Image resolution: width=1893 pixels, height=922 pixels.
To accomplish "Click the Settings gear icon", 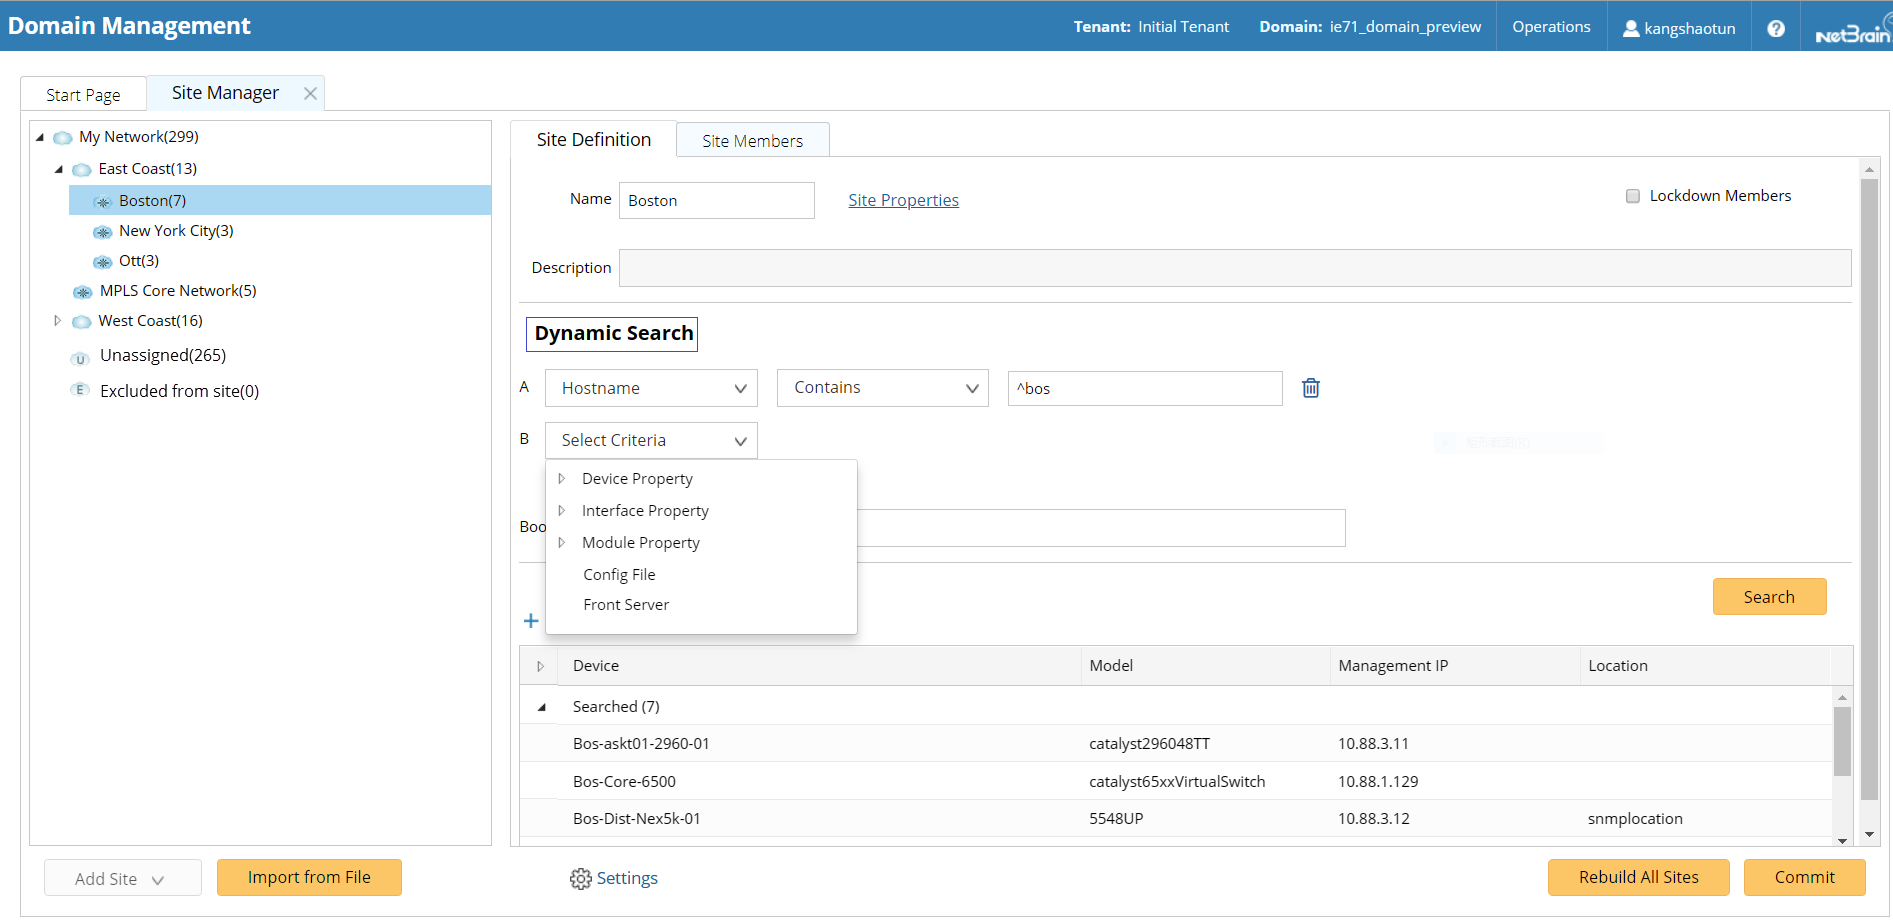I will click(580, 879).
